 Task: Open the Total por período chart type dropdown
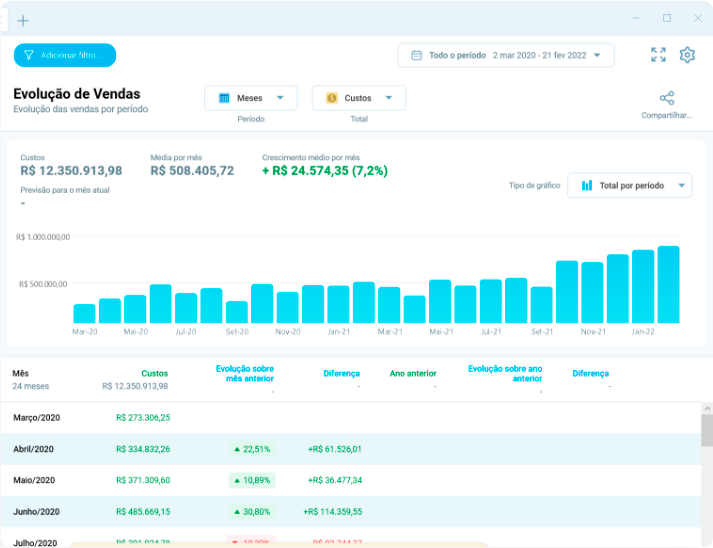[629, 185]
